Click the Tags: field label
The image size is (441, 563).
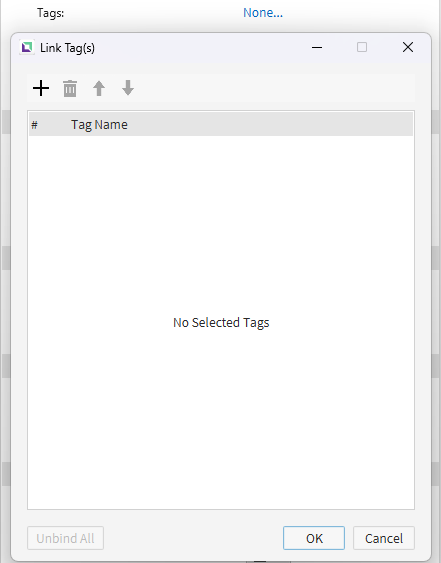(51, 13)
